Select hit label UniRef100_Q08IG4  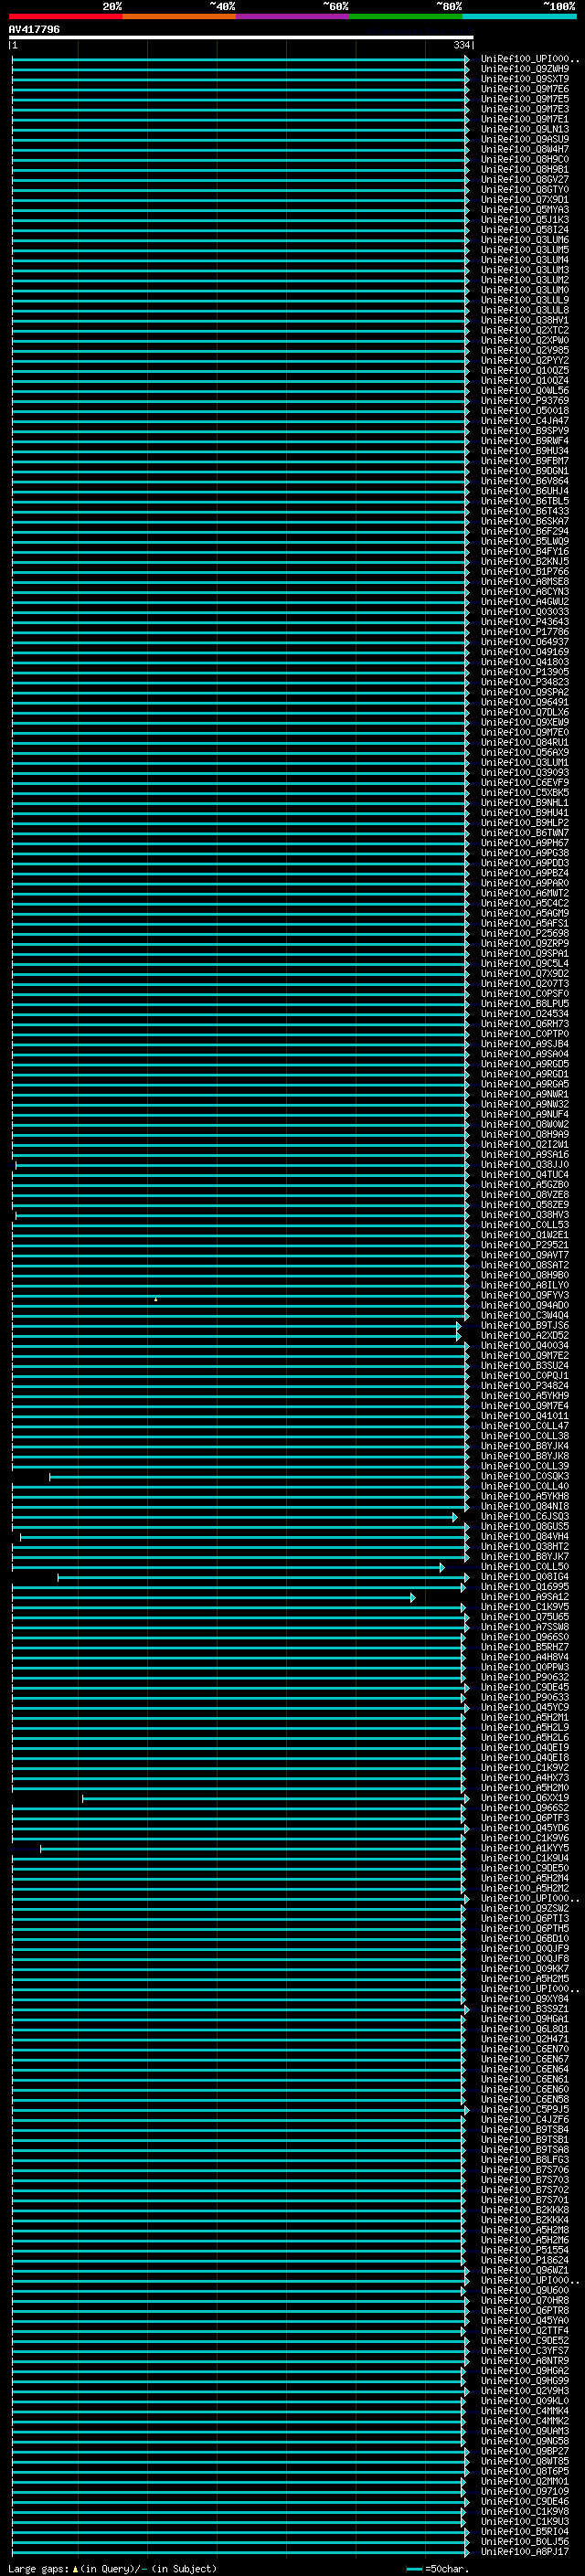click(x=525, y=1576)
